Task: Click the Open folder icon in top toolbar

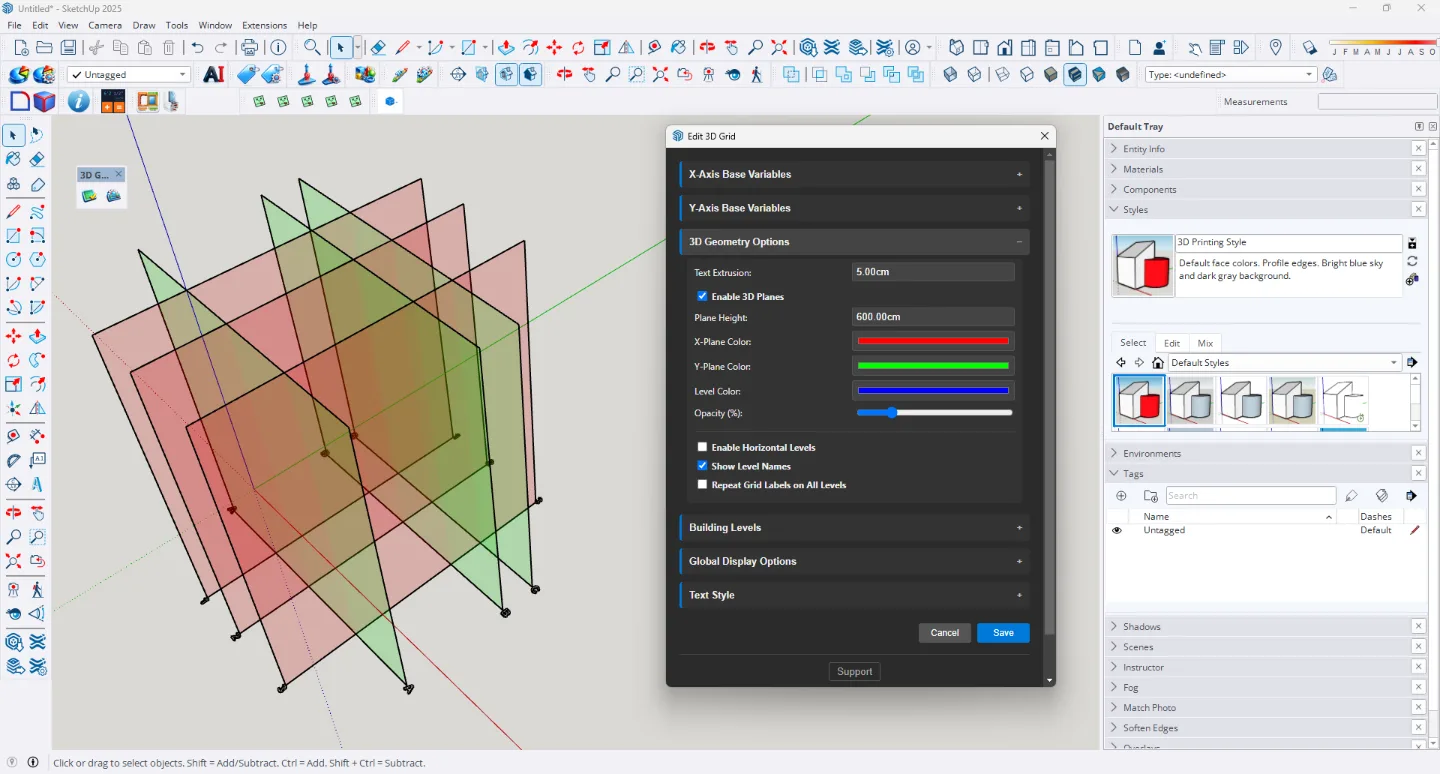Action: click(44, 47)
